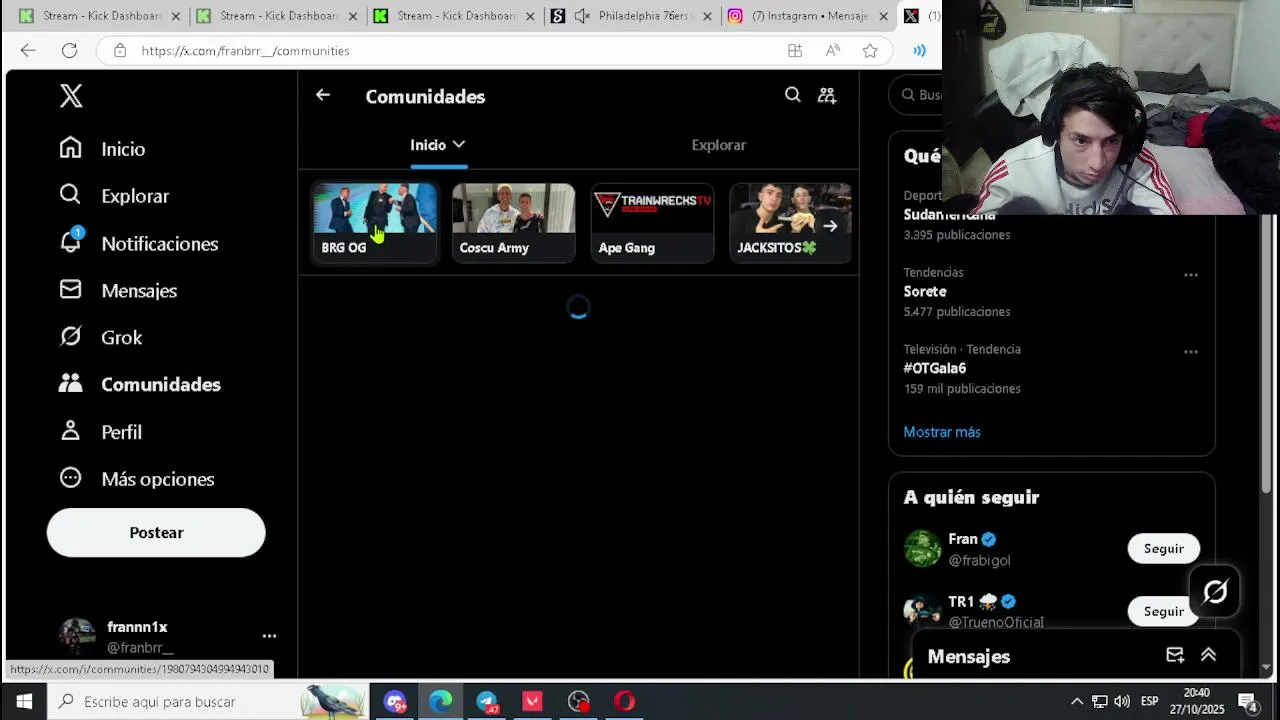Screen dimensions: 1280x720
Task: Close the Instagram tab
Action: tap(884, 16)
